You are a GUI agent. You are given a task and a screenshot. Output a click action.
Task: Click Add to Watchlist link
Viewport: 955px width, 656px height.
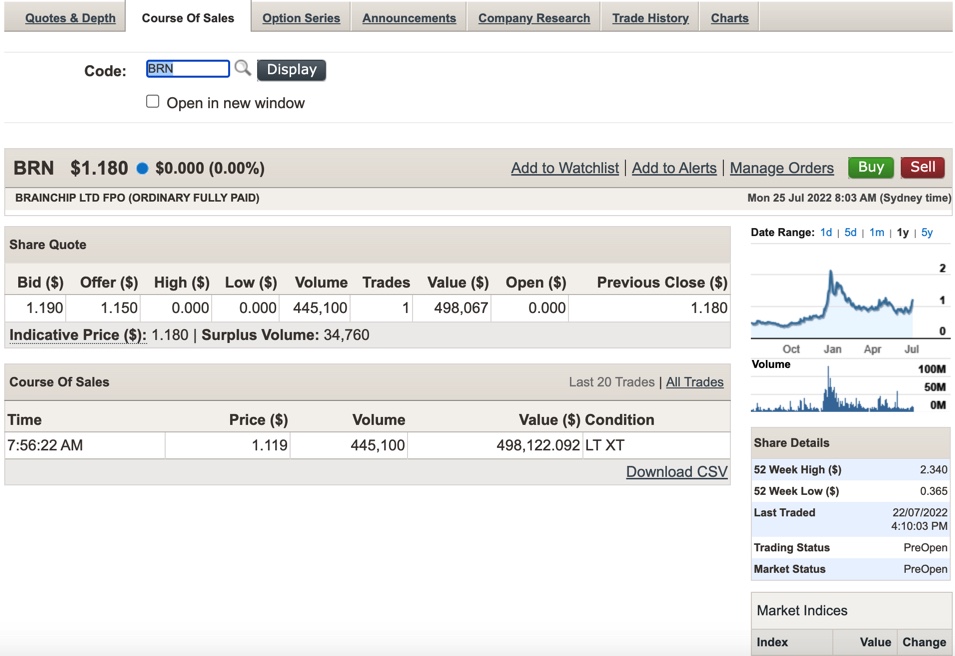[x=565, y=168]
